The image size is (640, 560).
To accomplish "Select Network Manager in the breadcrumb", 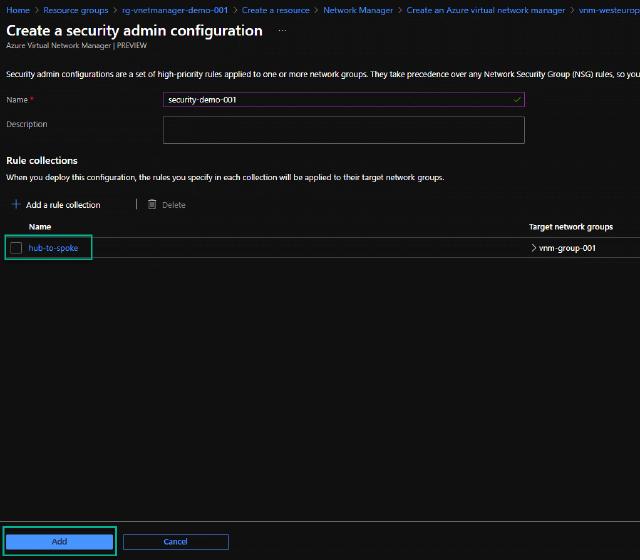I will pos(358,10).
